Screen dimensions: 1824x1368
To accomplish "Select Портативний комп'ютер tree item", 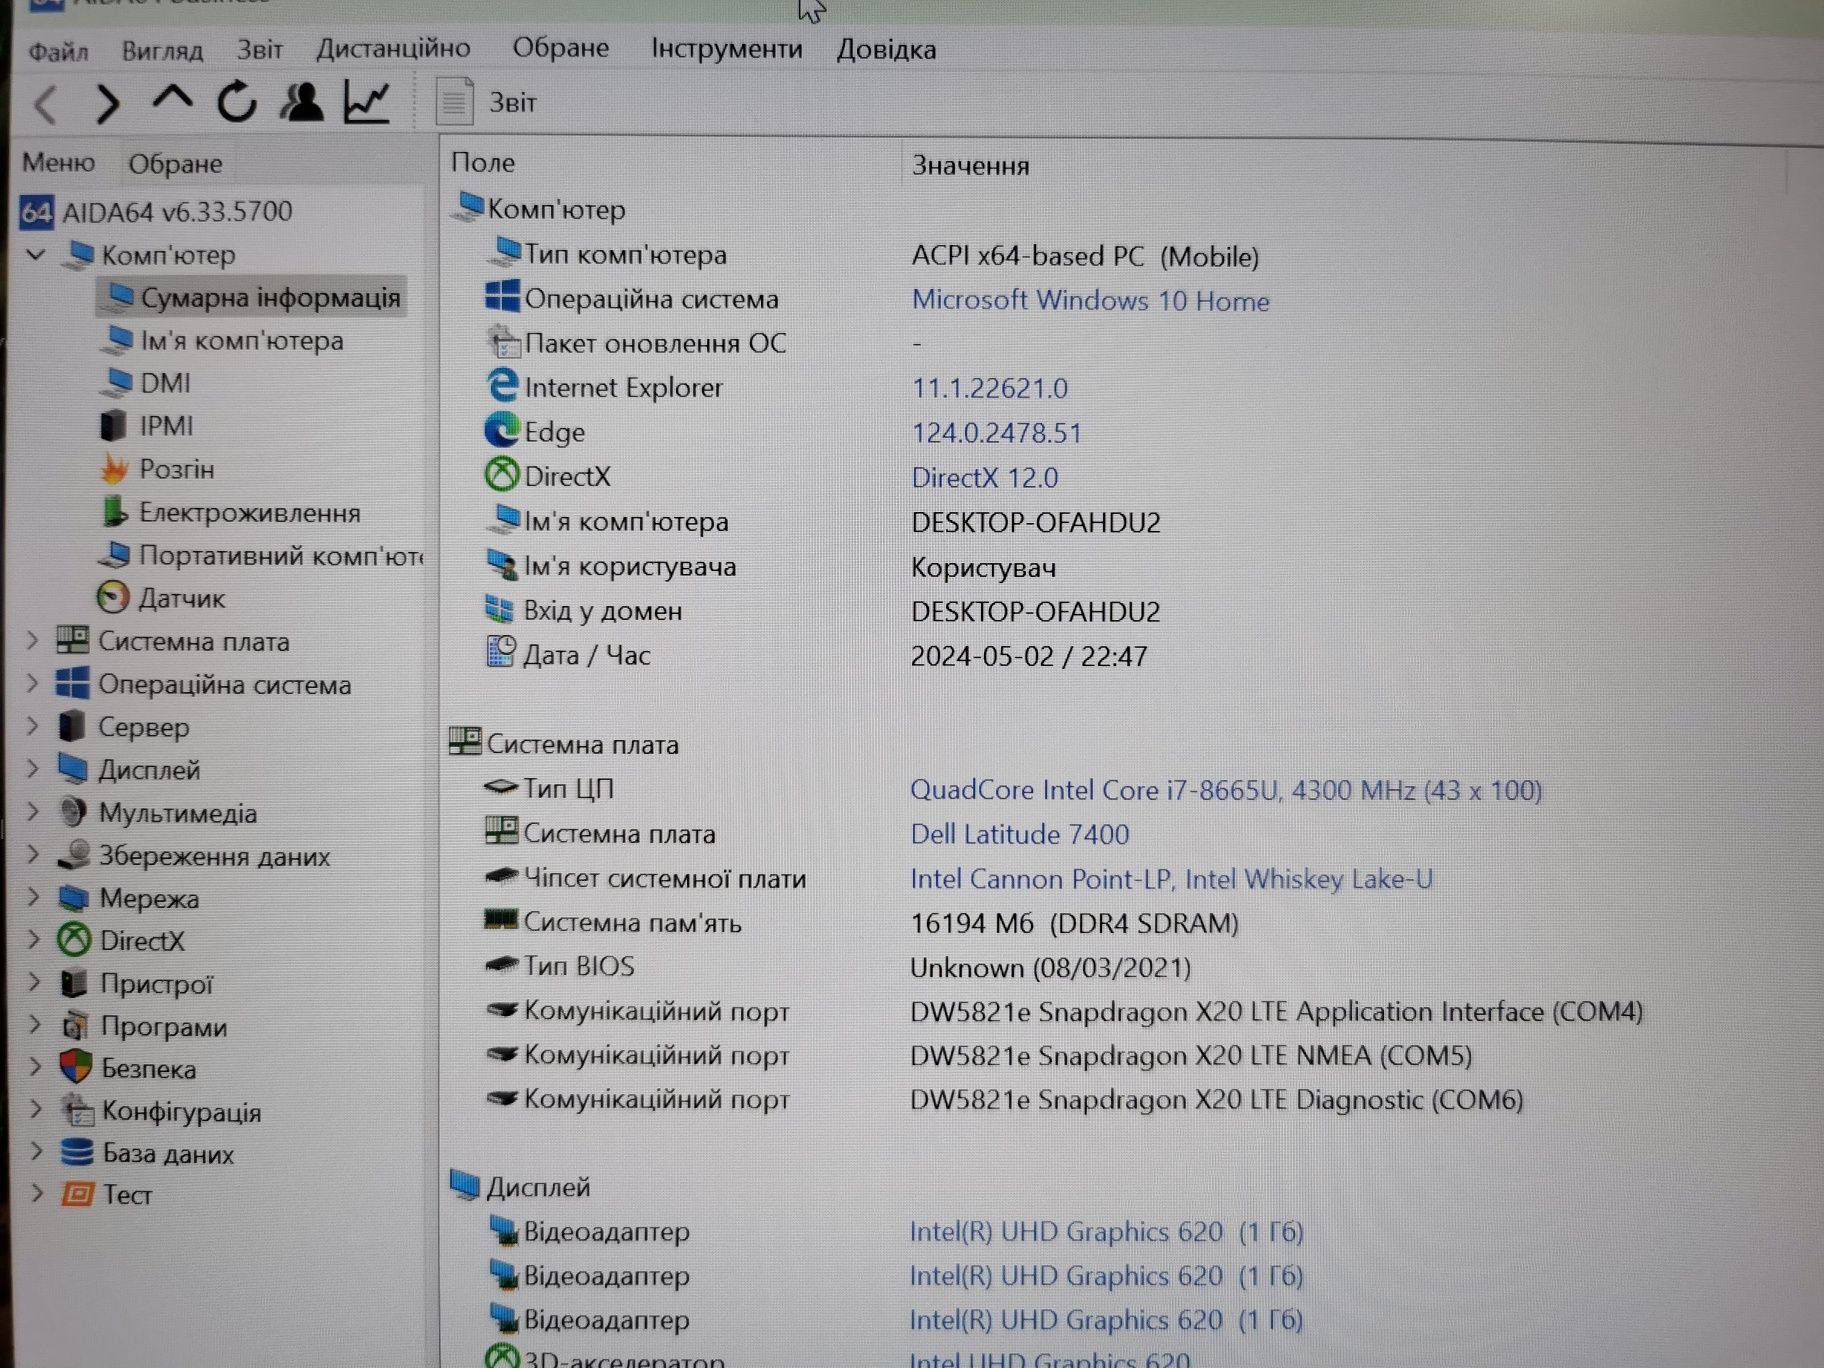I will click(x=262, y=555).
